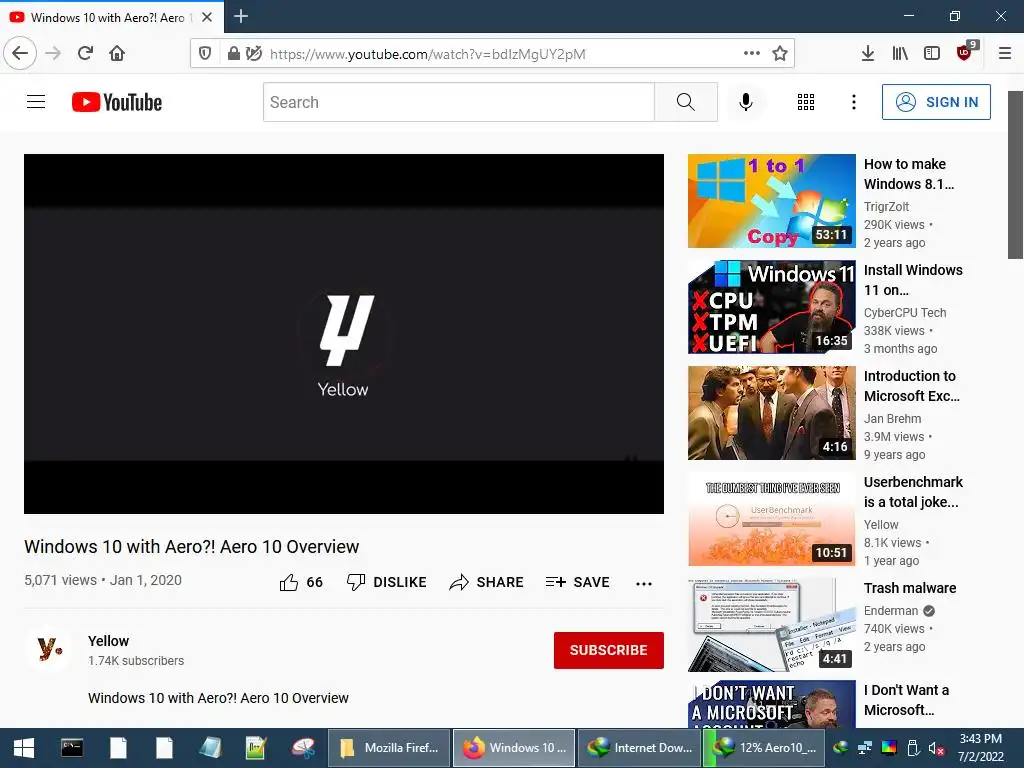Image resolution: width=1024 pixels, height=768 pixels.
Task: Click the video player showing Yellow logo
Action: click(344, 334)
